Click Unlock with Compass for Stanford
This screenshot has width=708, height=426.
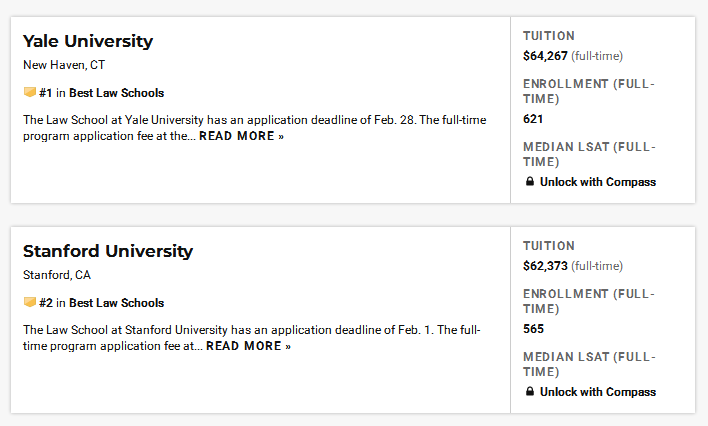(x=598, y=392)
